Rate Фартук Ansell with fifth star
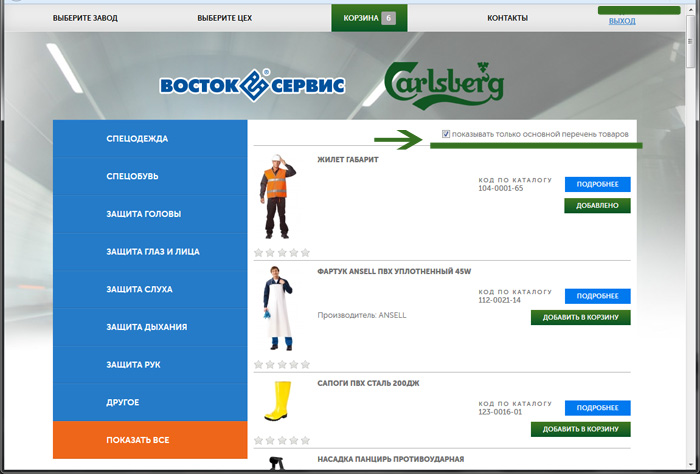The image size is (700, 474). pos(305,364)
